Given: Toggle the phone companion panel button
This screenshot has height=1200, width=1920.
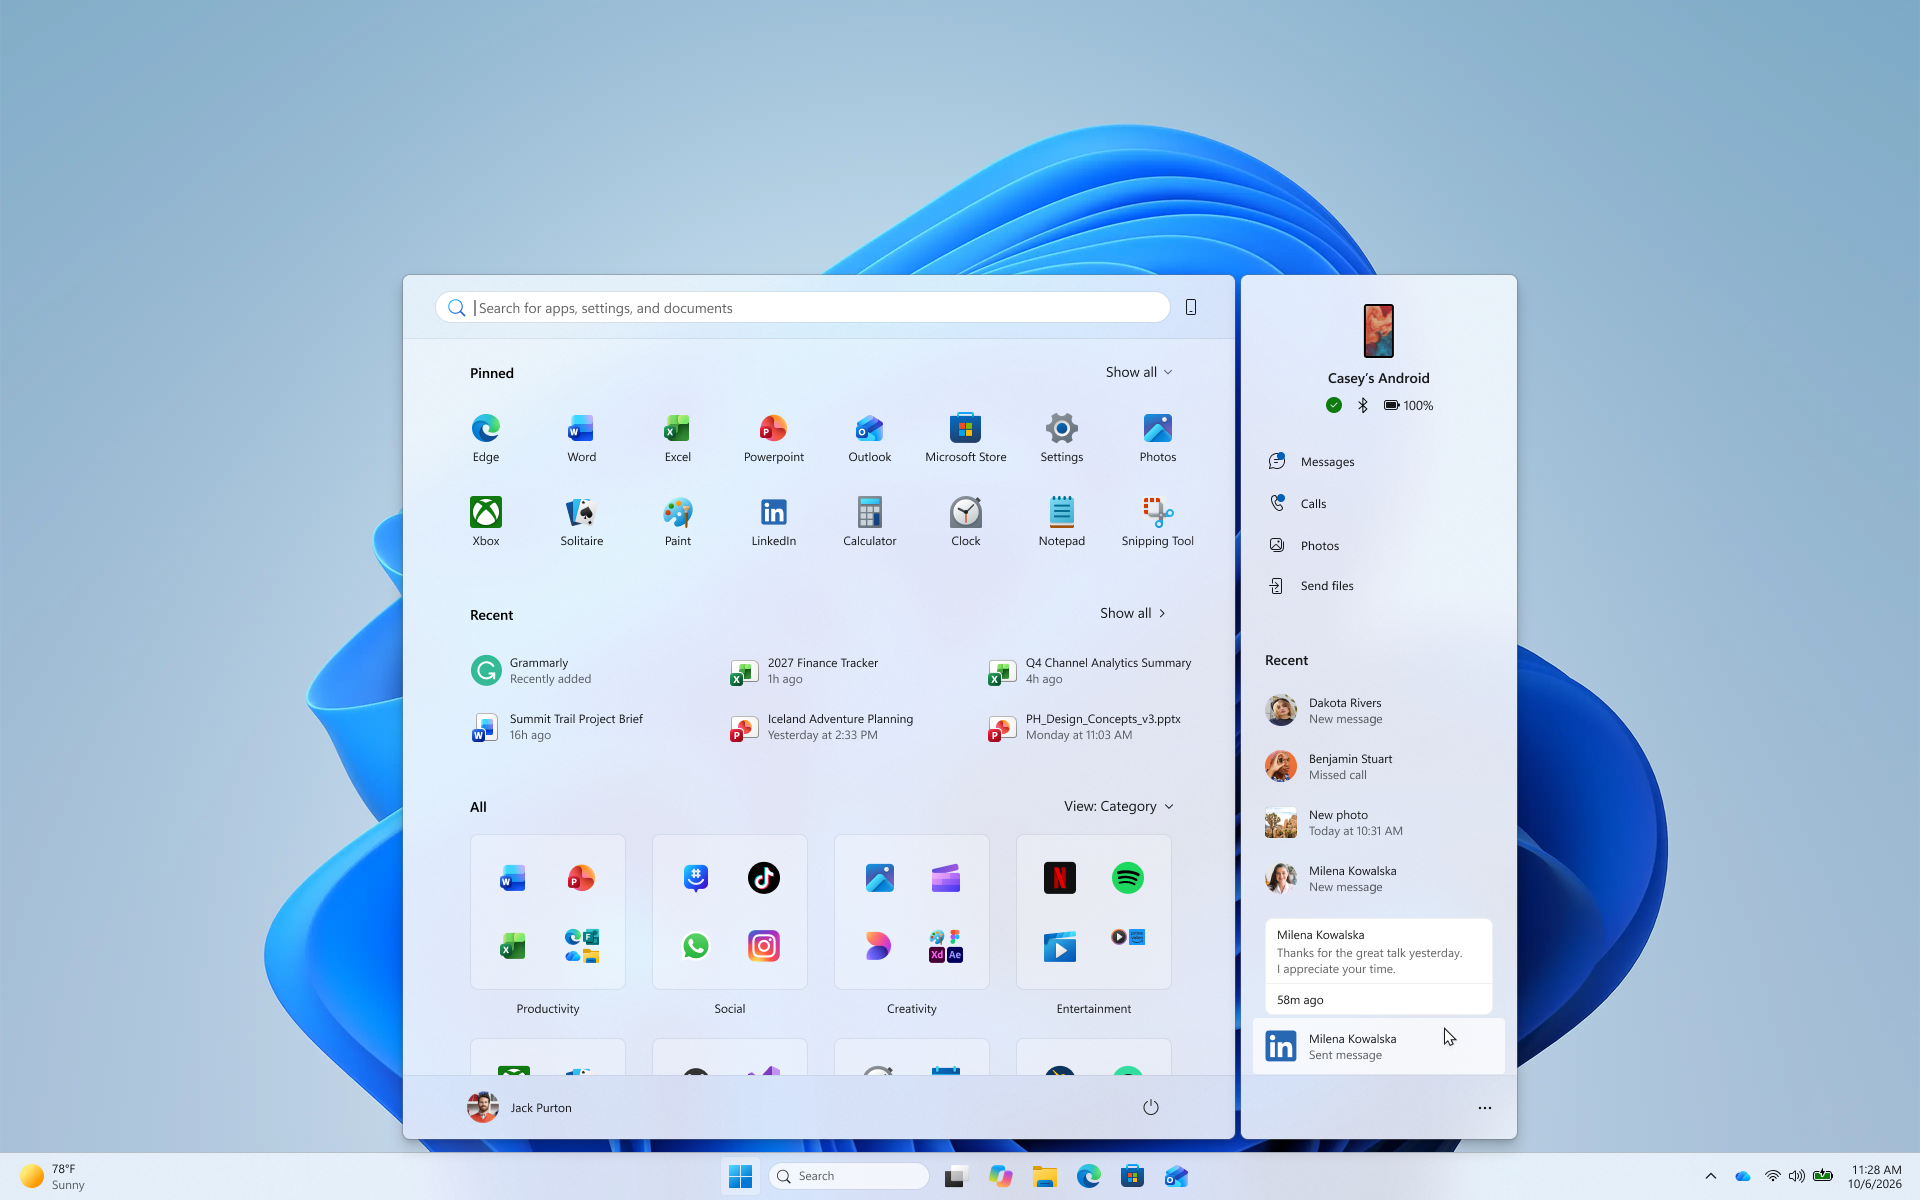Looking at the screenshot, I should 1191,308.
